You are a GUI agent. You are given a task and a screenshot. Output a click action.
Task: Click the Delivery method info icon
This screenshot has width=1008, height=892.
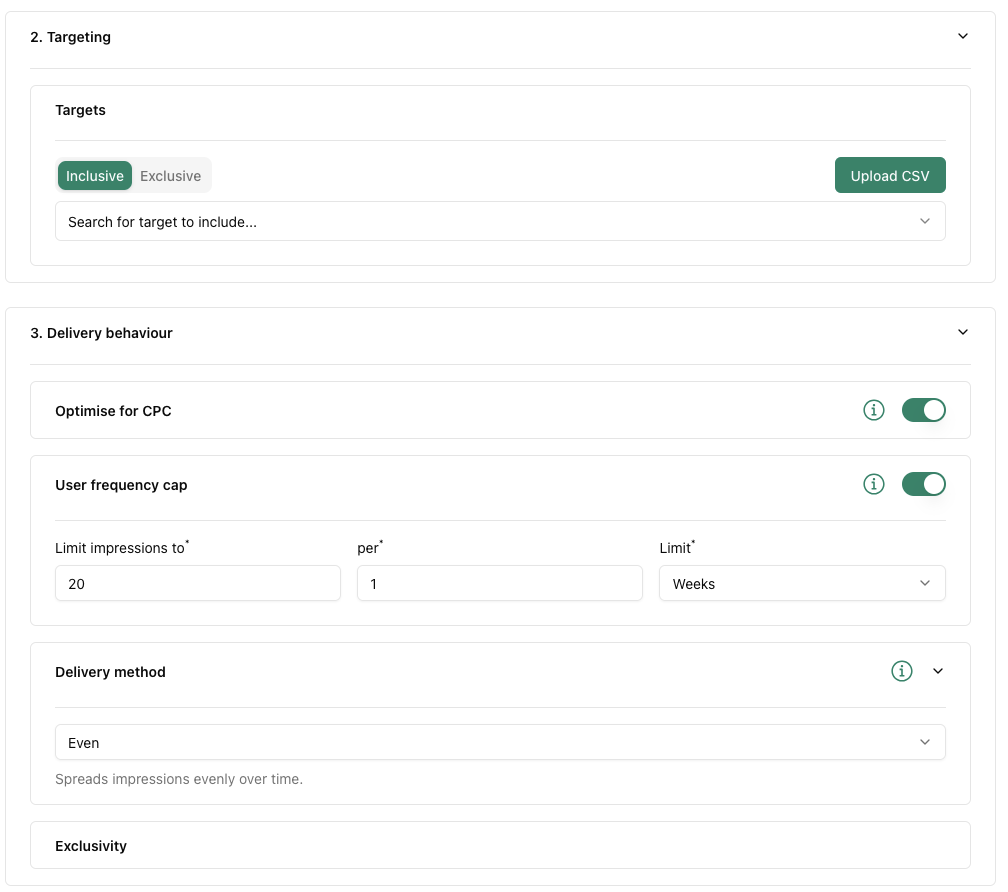[x=902, y=671]
